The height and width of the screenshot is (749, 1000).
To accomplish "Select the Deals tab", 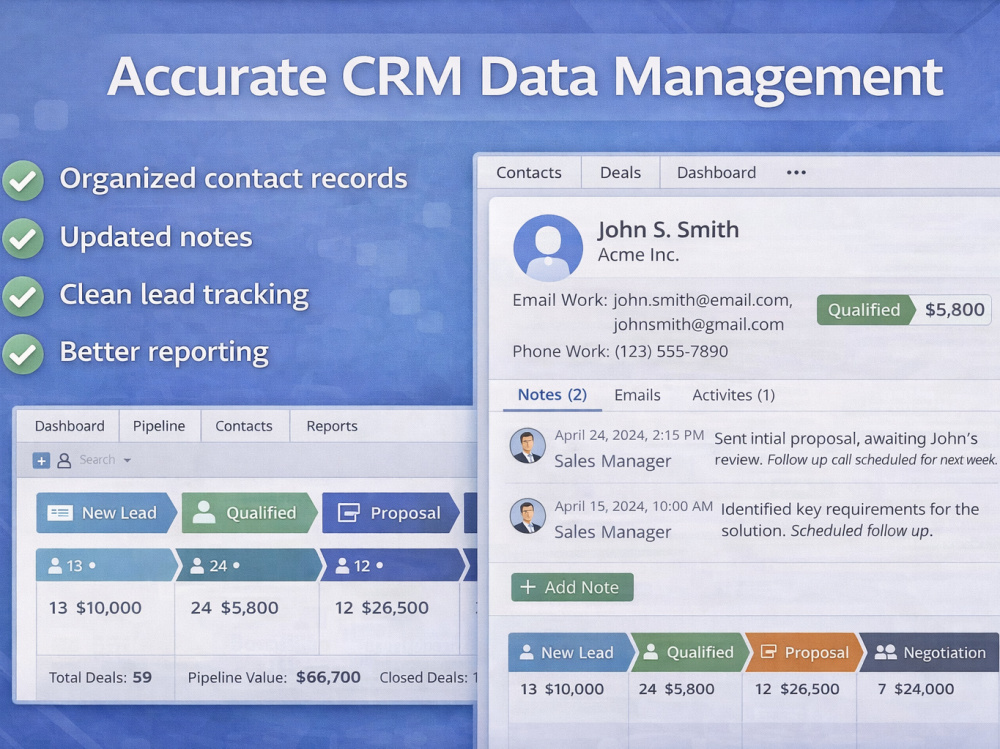I will coord(620,172).
